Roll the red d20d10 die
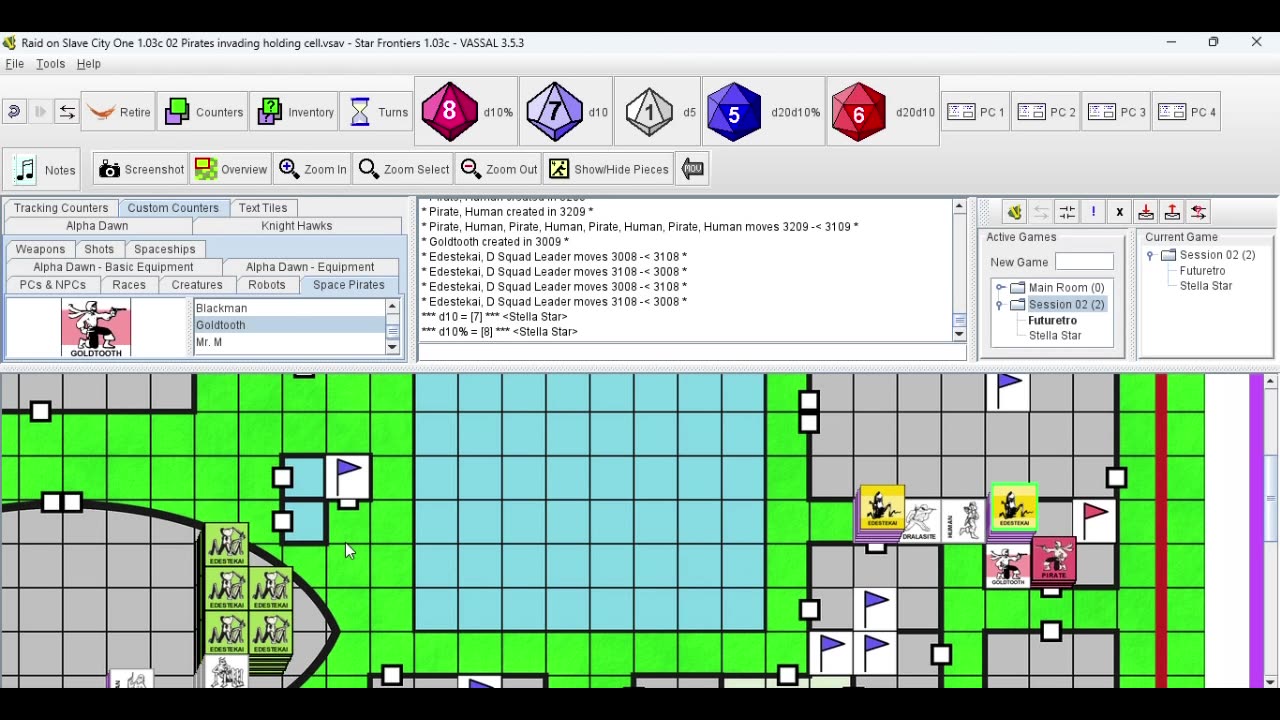This screenshot has height=720, width=1280. click(x=883, y=112)
